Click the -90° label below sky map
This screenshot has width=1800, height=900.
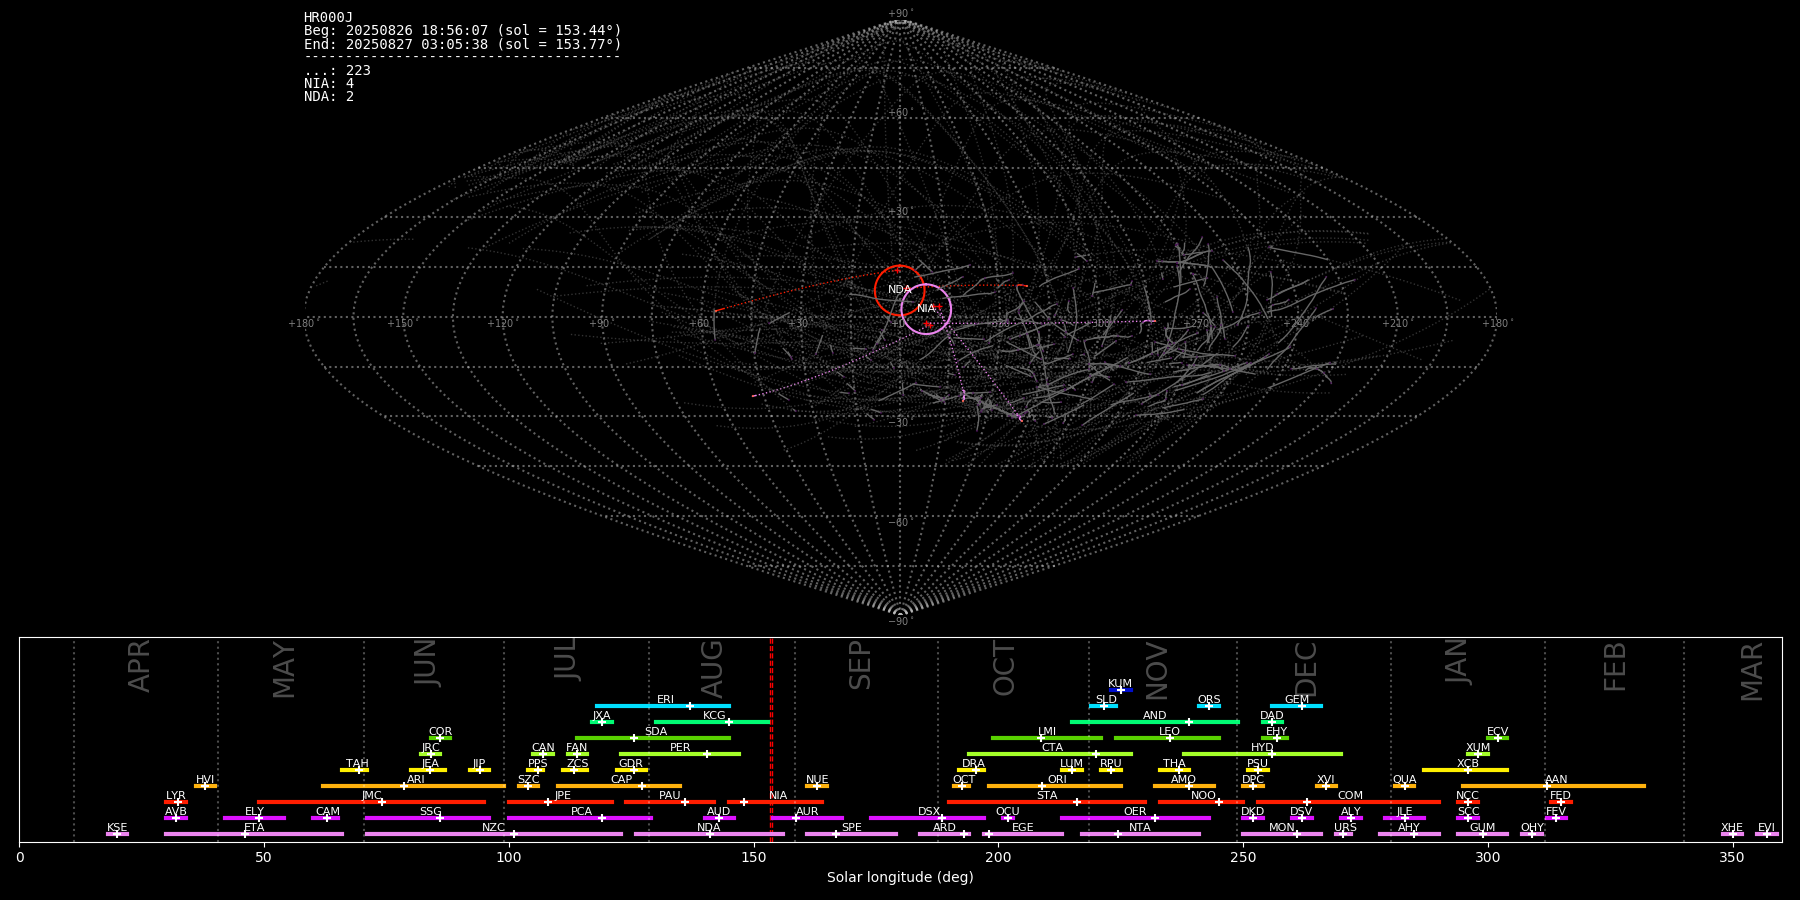point(900,621)
